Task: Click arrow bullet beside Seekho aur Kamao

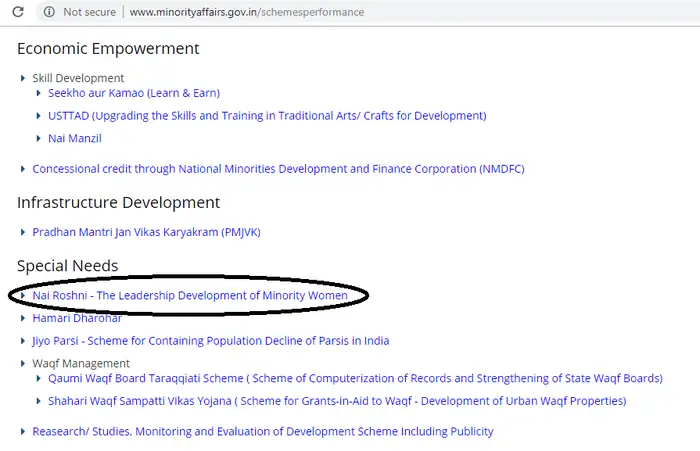Action: click(39, 93)
